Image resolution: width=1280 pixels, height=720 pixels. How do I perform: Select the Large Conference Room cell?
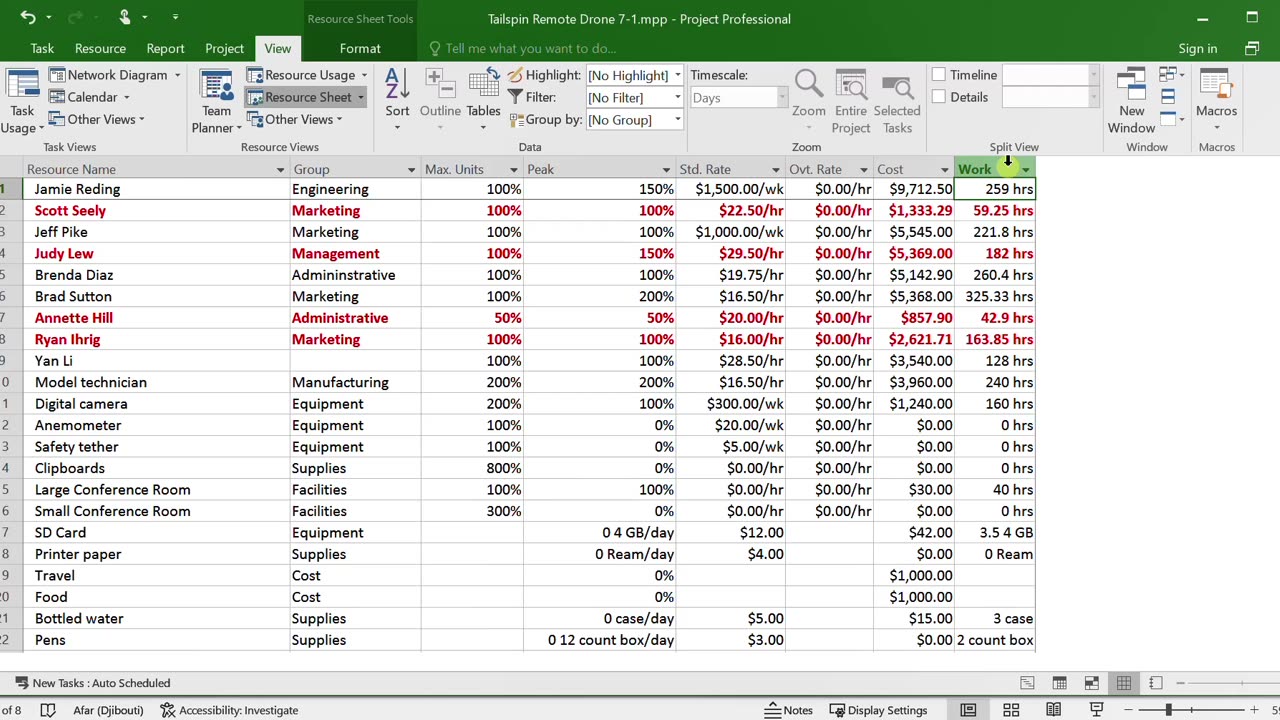(156, 490)
